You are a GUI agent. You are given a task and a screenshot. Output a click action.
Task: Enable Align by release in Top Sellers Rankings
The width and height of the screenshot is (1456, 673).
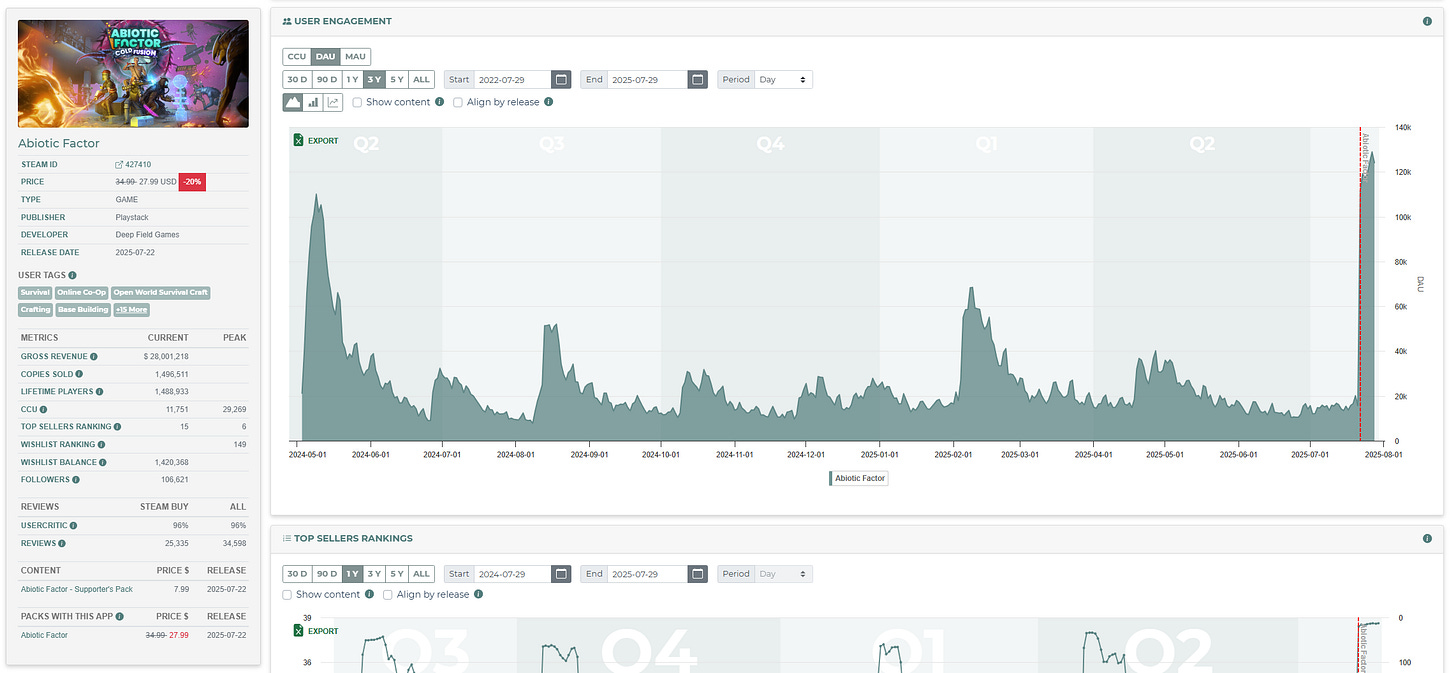[388, 594]
